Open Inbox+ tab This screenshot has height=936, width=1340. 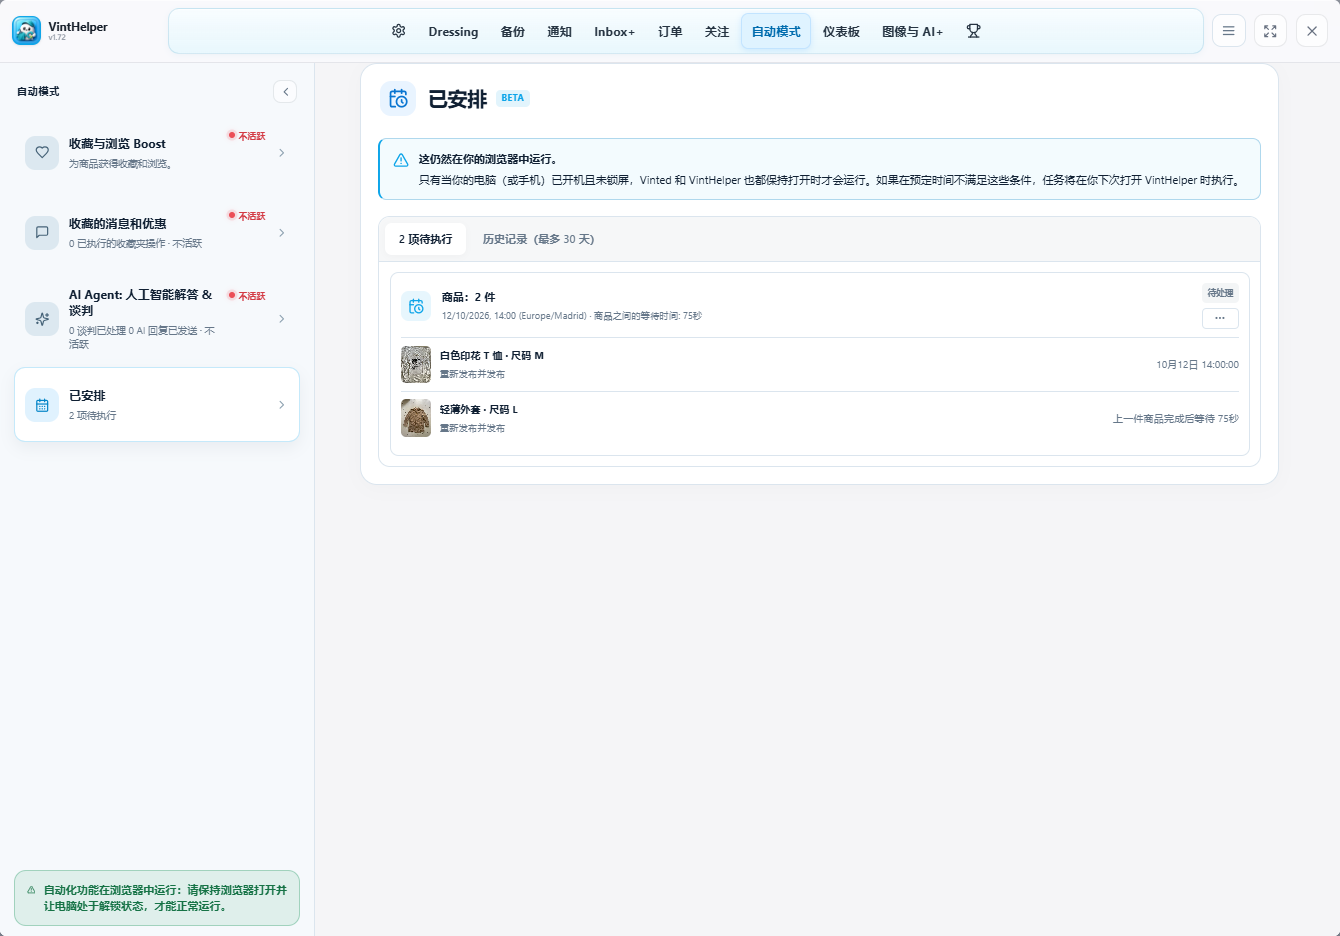614,32
